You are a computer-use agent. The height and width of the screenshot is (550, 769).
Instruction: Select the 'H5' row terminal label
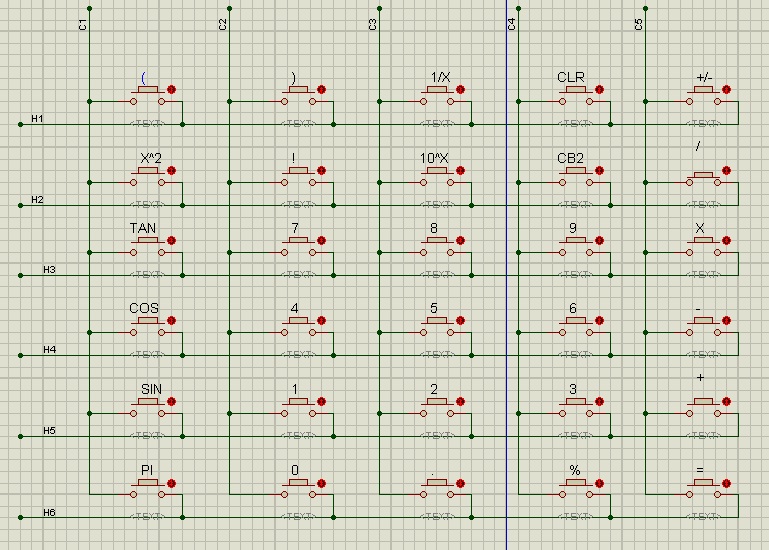(x=50, y=431)
